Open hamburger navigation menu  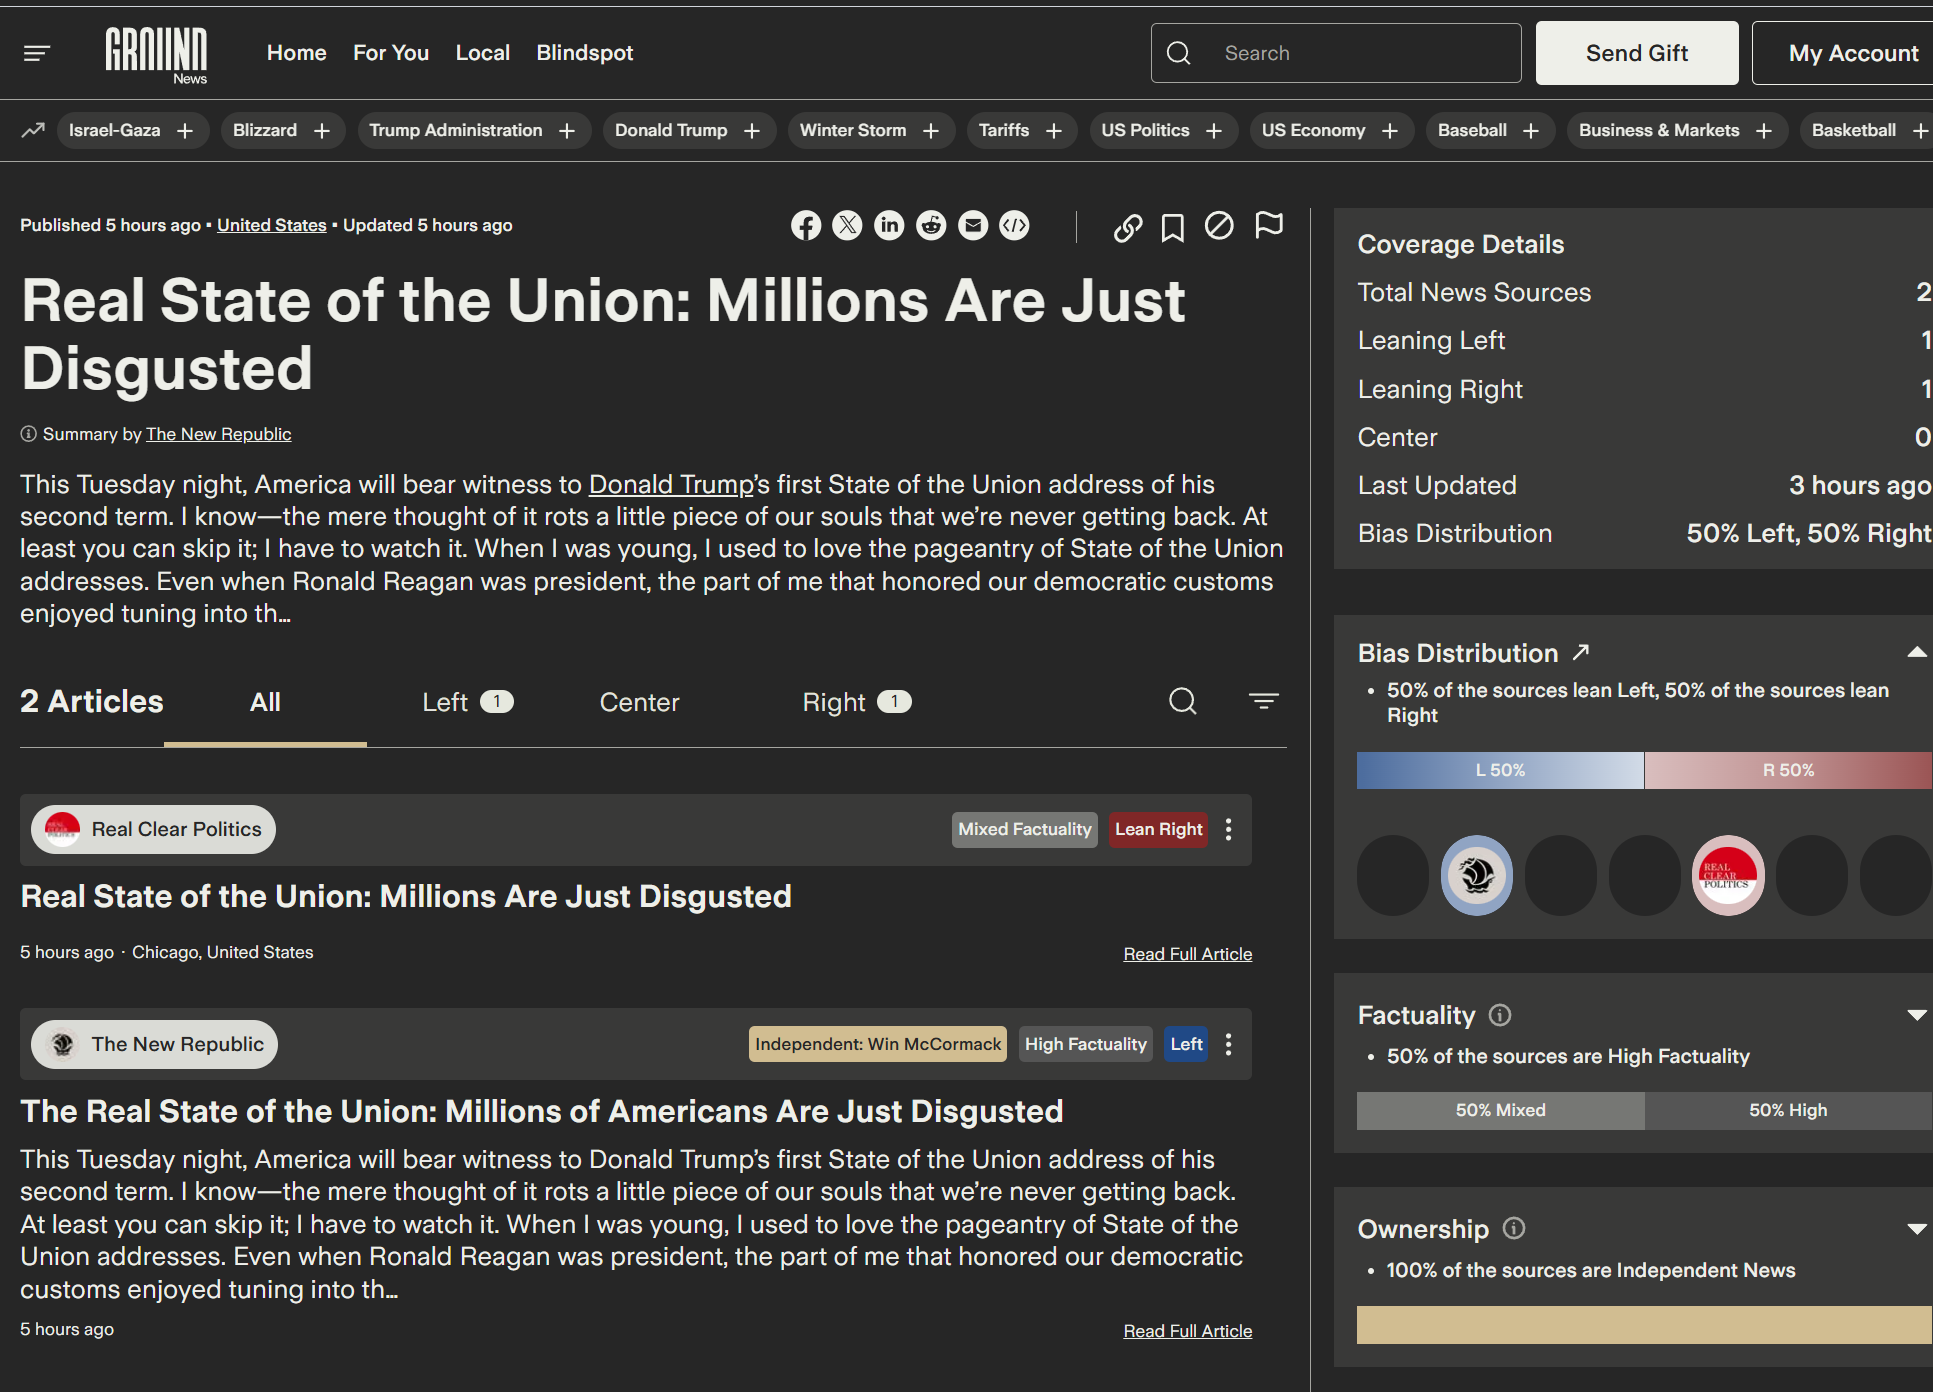pos(37,53)
